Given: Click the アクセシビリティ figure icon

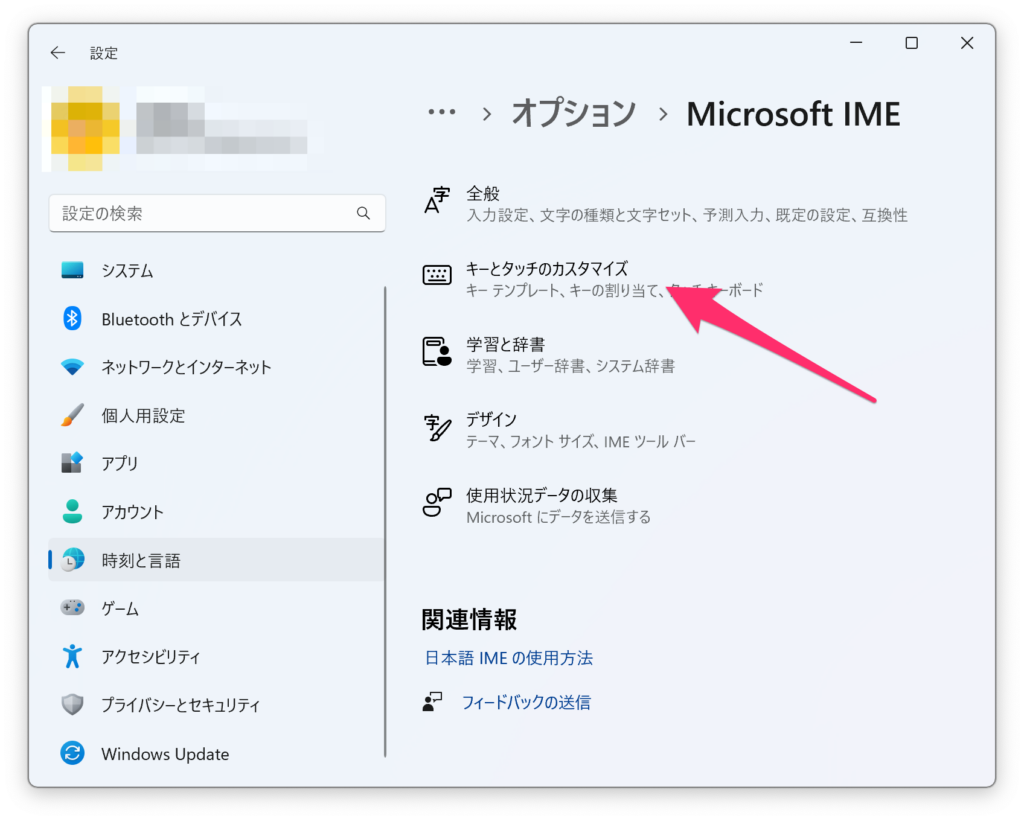Looking at the screenshot, I should coord(72,656).
